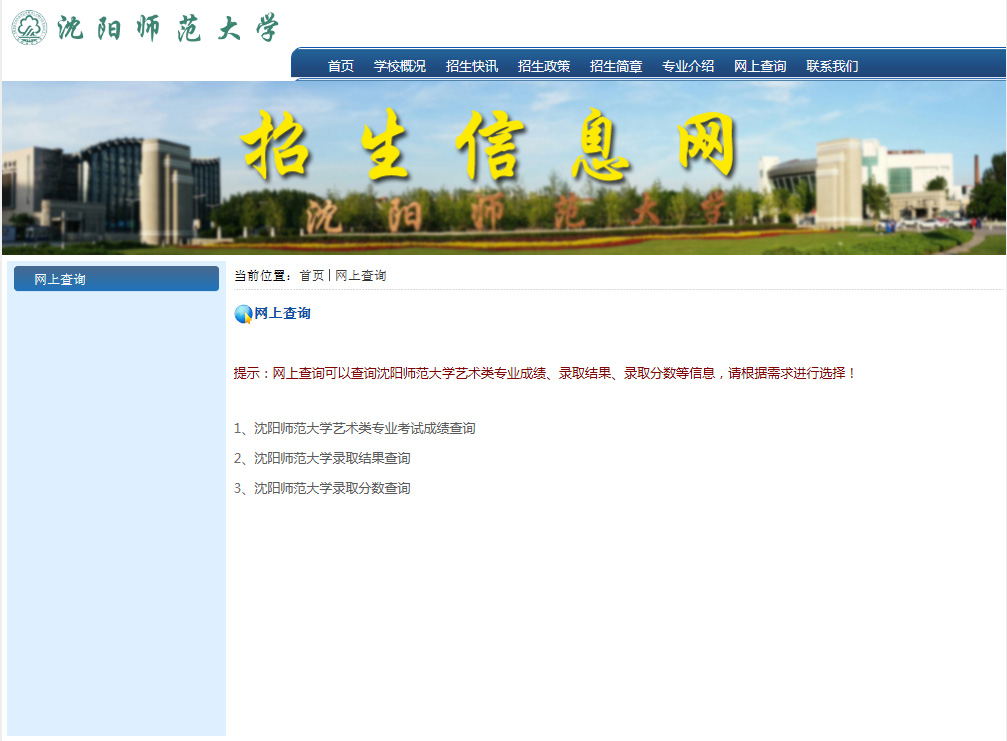Viewport: 1007px width, 741px height.
Task: Open 联系我们 navigation item
Action: [832, 66]
